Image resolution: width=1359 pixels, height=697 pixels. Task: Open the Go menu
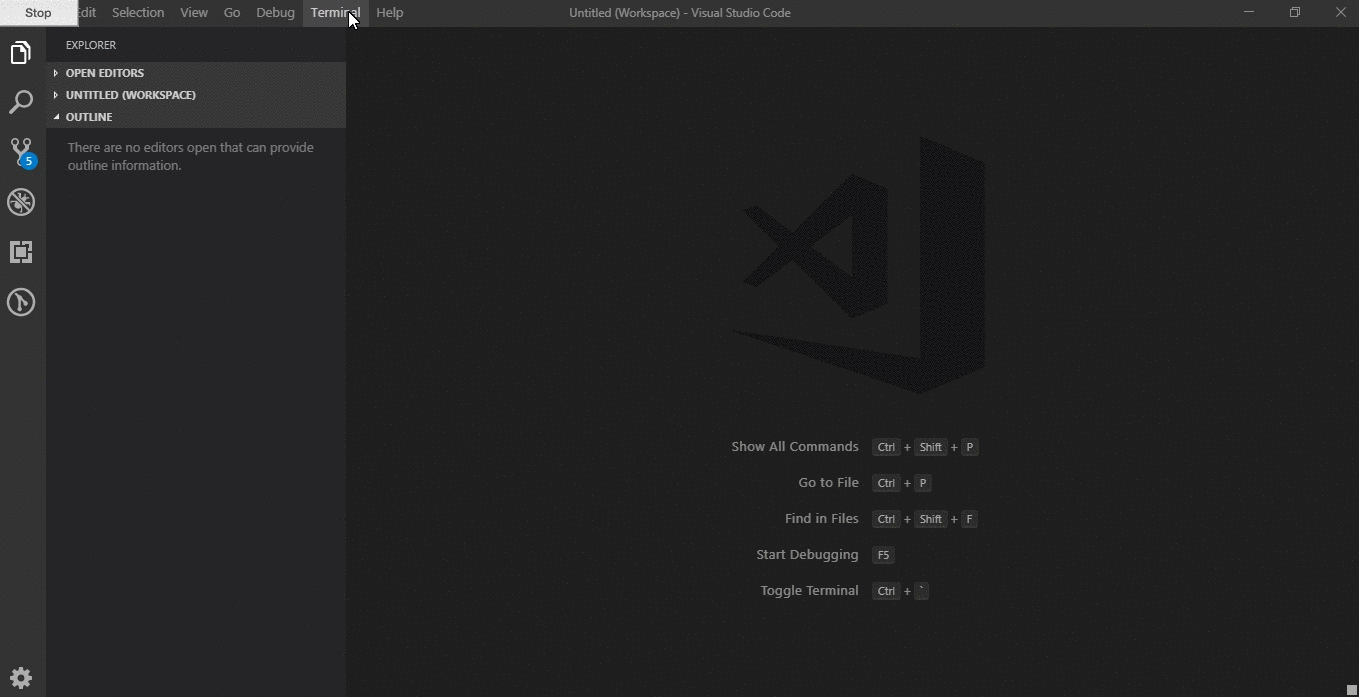coord(232,13)
